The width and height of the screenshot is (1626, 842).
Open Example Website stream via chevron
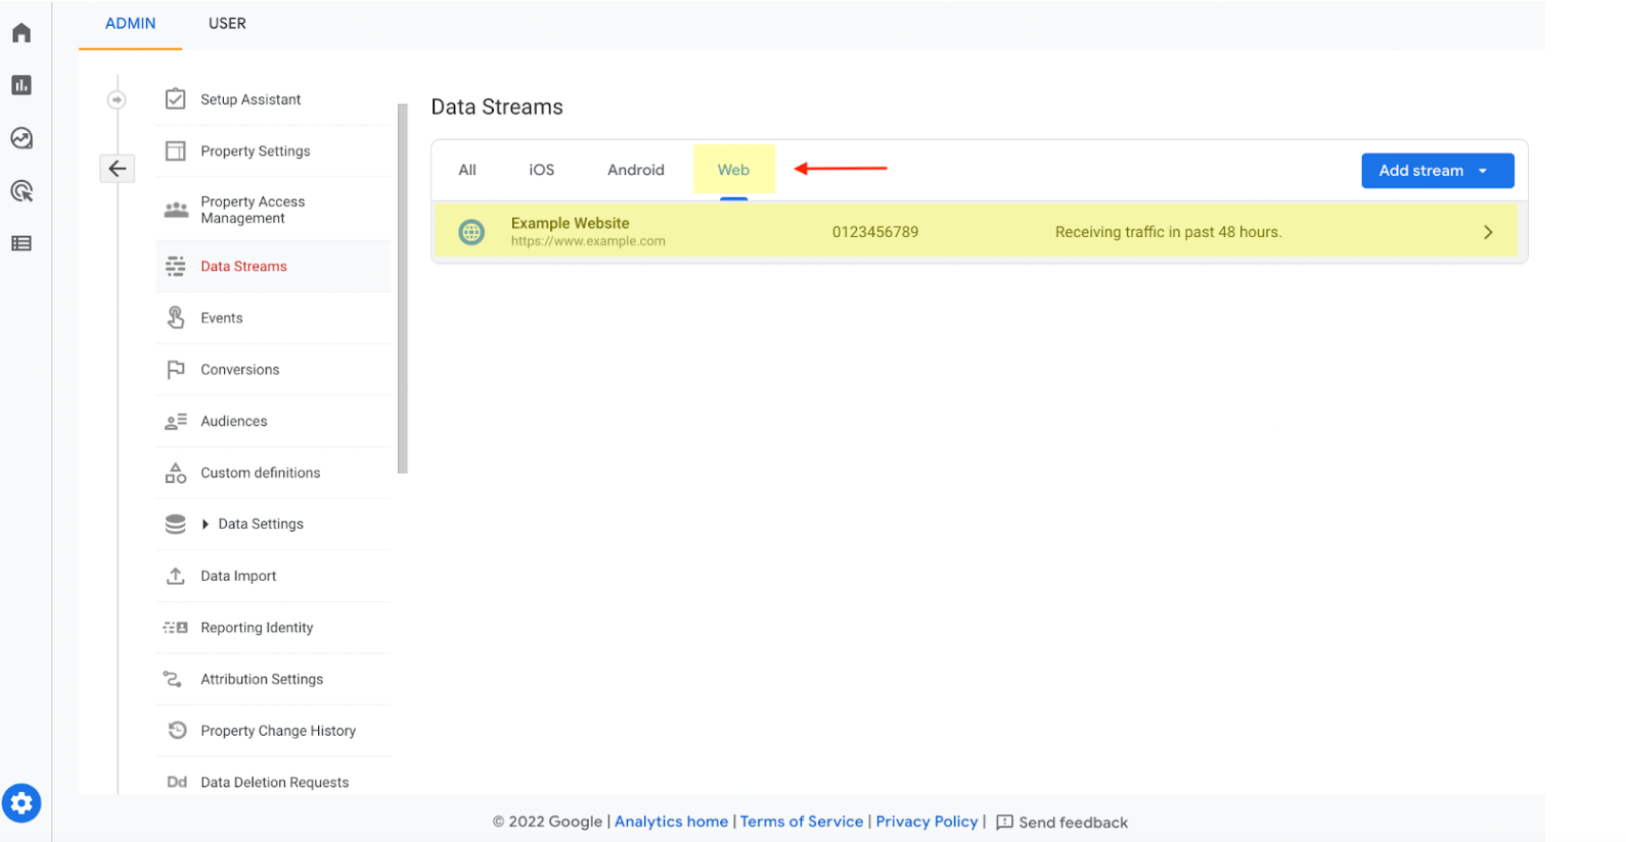[x=1488, y=232]
